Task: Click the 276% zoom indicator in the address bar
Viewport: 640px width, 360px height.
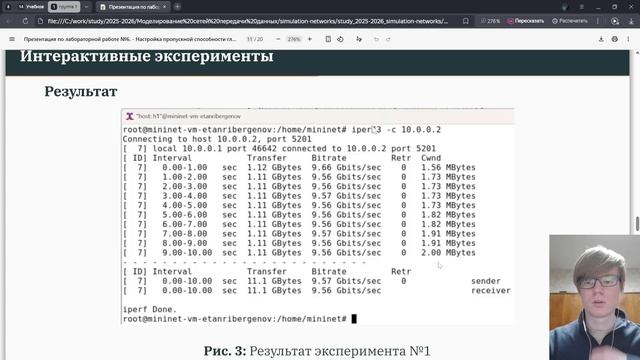Action: [490, 21]
